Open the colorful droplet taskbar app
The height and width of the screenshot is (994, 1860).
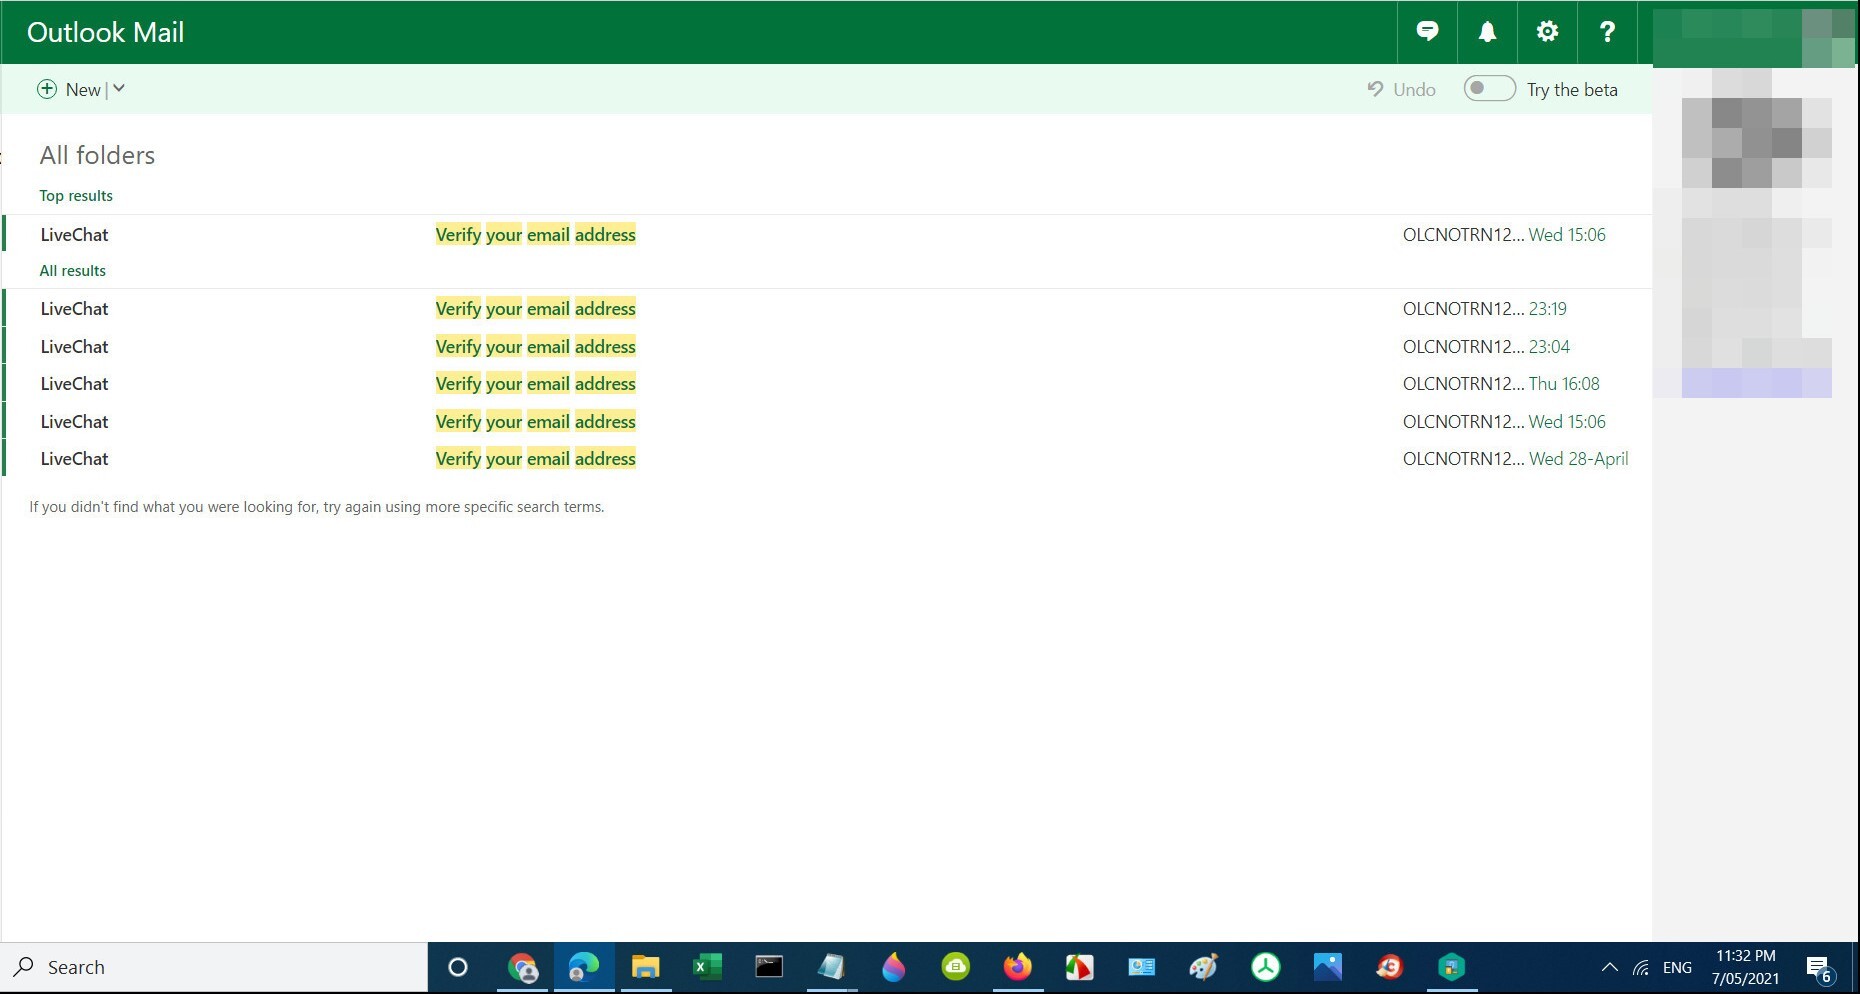(x=893, y=967)
